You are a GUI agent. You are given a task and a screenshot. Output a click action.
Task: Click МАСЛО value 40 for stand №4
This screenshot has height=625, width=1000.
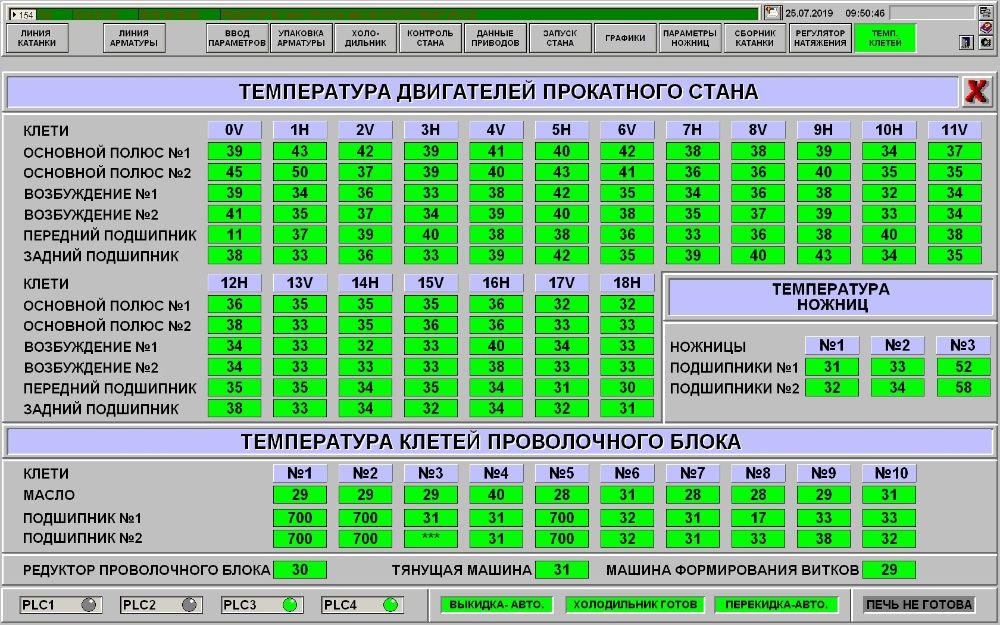pos(496,495)
